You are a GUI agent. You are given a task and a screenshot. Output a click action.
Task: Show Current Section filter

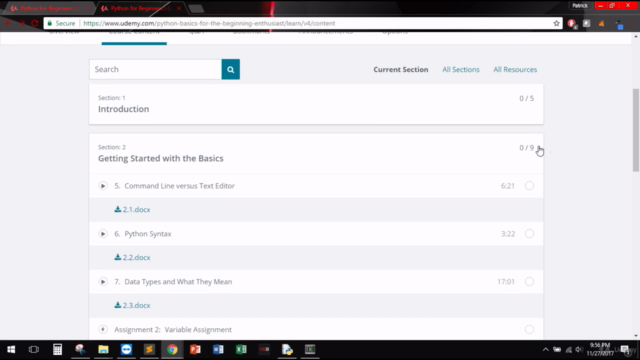click(401, 70)
